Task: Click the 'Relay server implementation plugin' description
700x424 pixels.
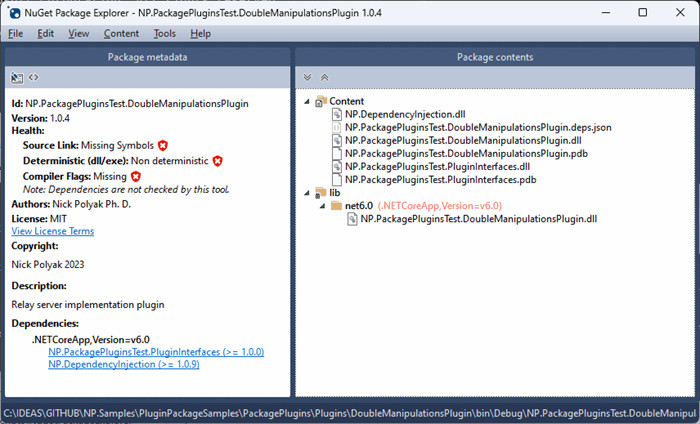Action: tap(88, 305)
